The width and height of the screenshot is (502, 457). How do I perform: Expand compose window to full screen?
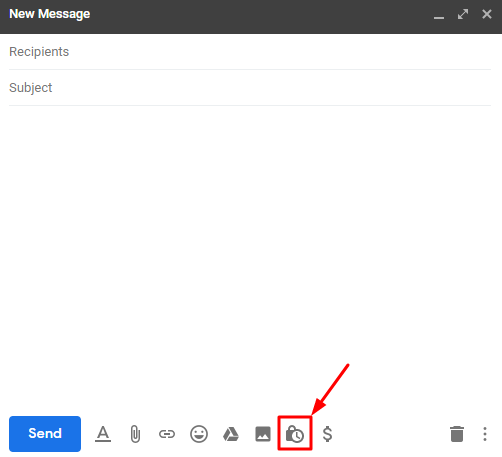pos(463,14)
